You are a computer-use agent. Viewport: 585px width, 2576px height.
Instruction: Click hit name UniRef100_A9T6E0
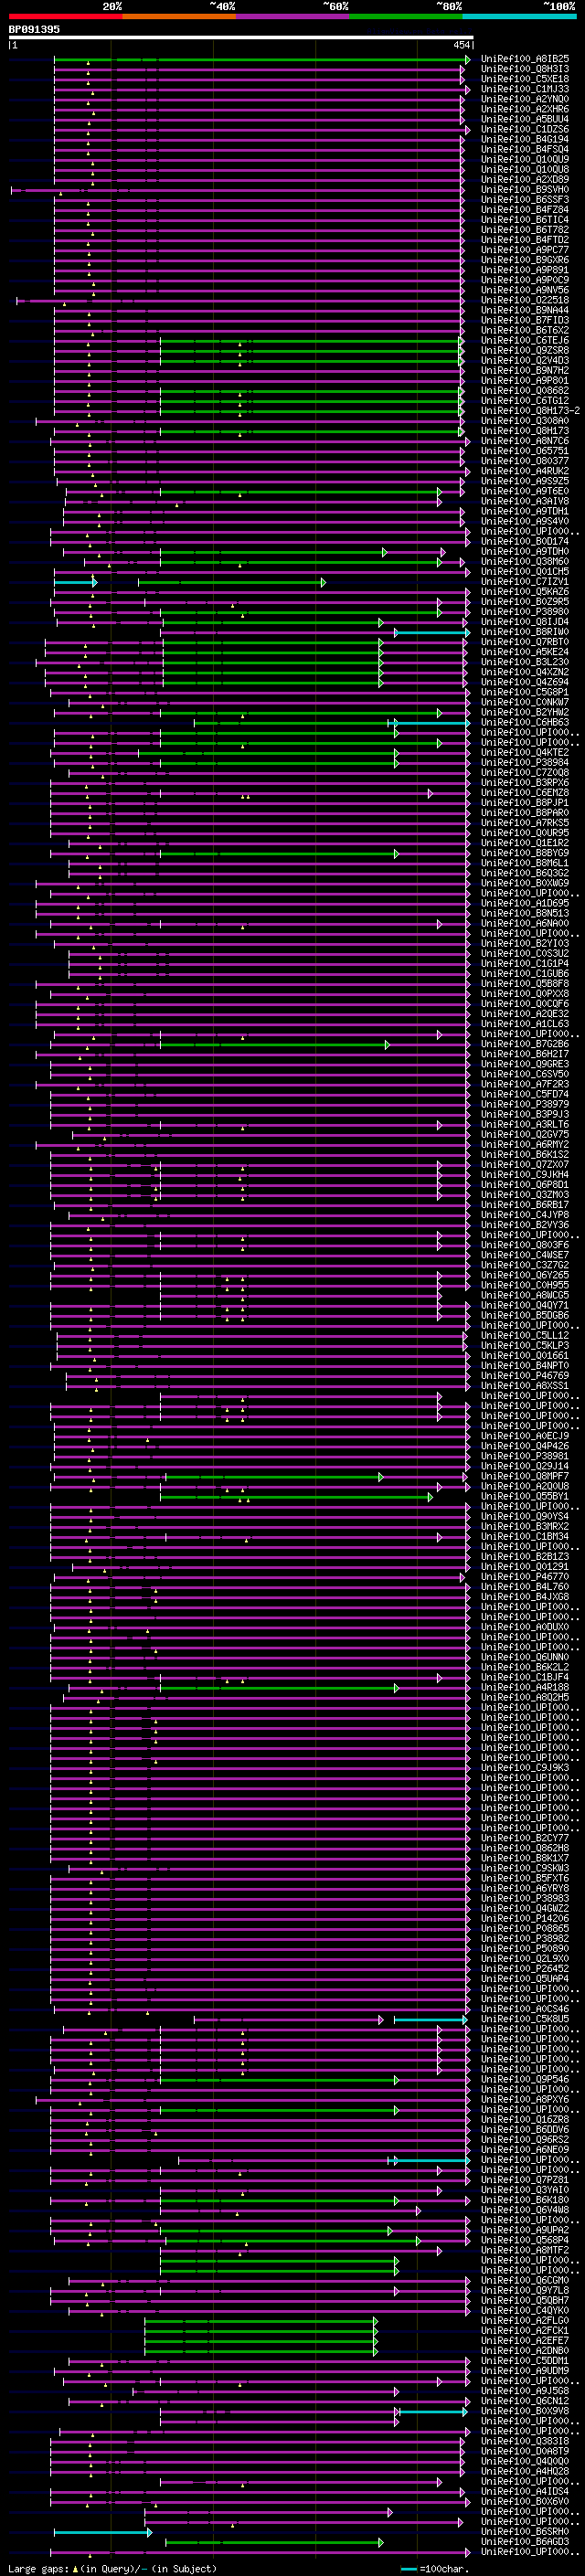click(x=525, y=491)
